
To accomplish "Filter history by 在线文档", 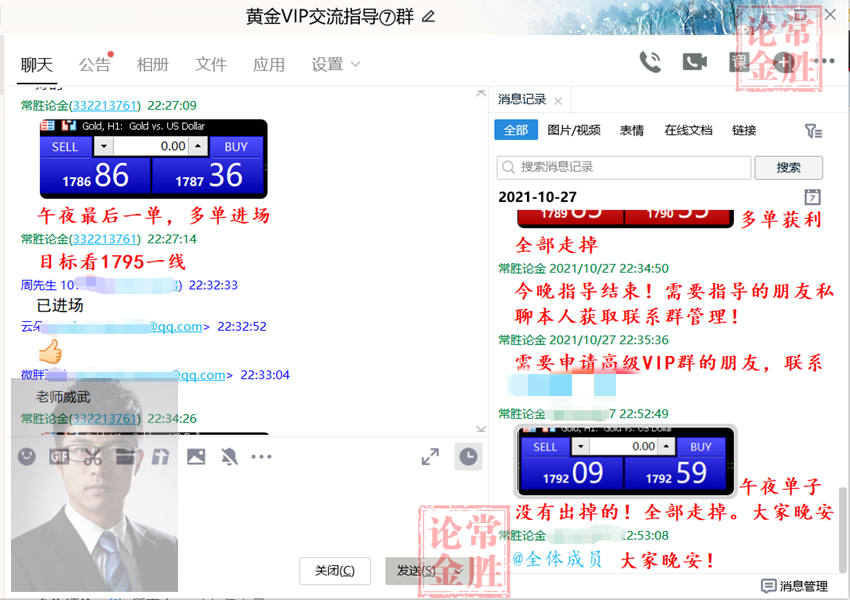I will click(x=688, y=130).
